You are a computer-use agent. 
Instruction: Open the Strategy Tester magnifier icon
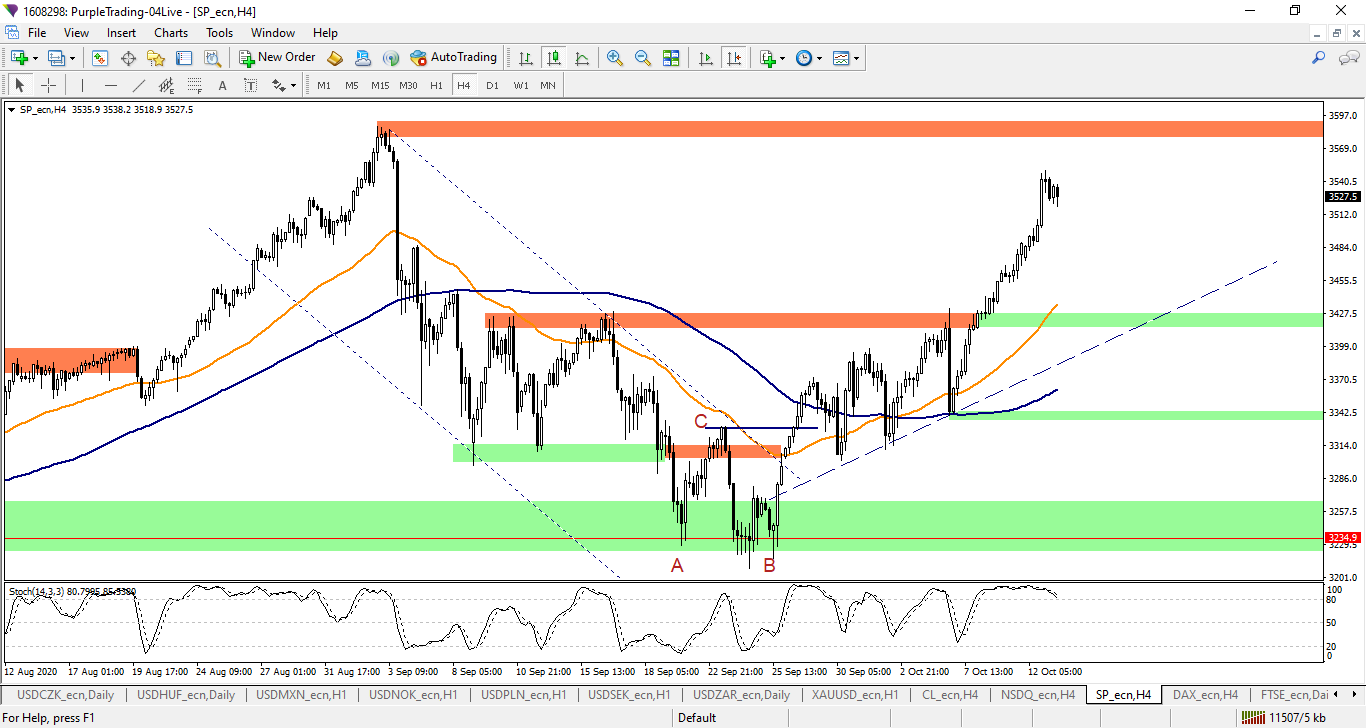click(x=212, y=58)
